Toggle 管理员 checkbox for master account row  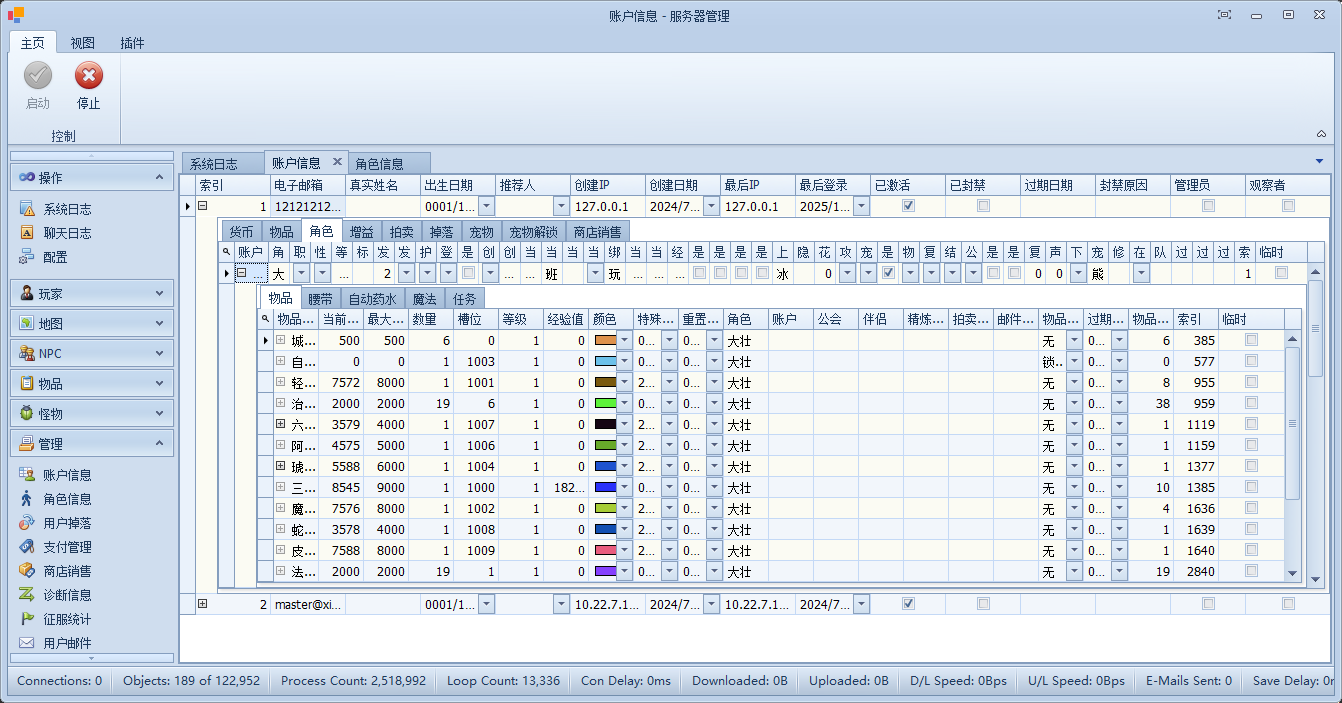pyautogui.click(x=1208, y=604)
